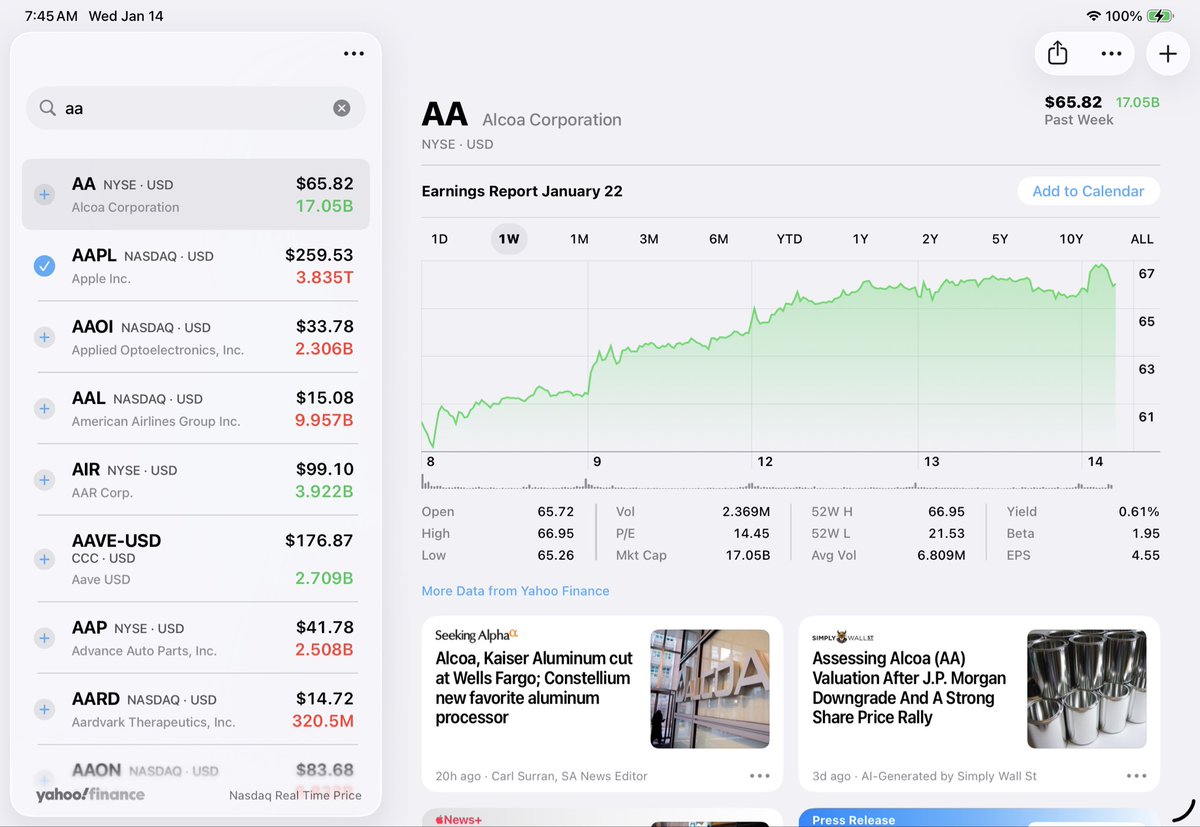Open the Apple News+ story card
This screenshot has height=827, width=1200.
(602, 817)
